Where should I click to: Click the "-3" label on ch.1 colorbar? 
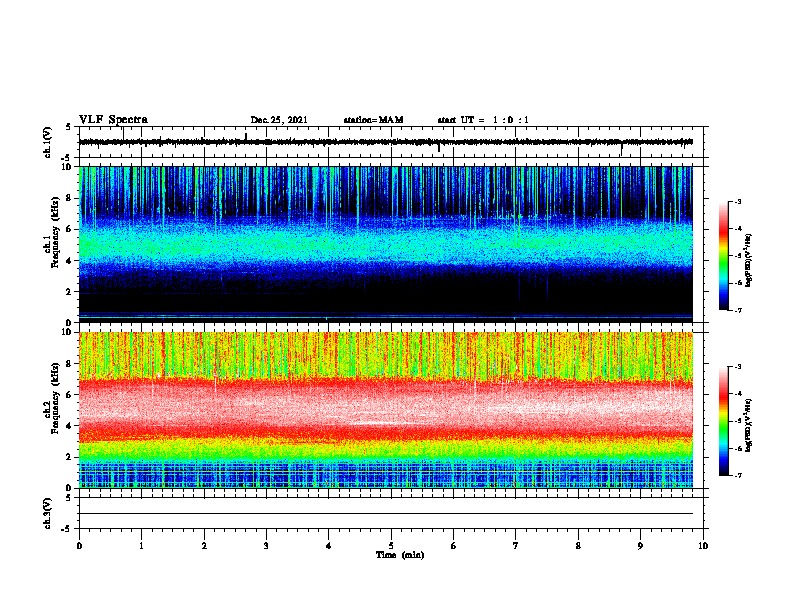737,202
